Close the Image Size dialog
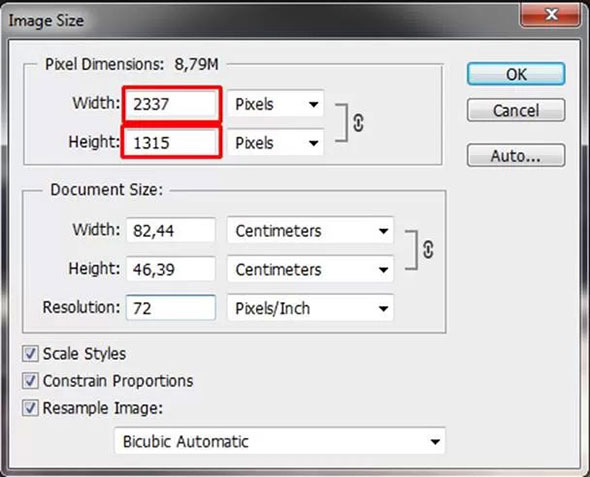This screenshot has height=477, width=590. coord(551,15)
